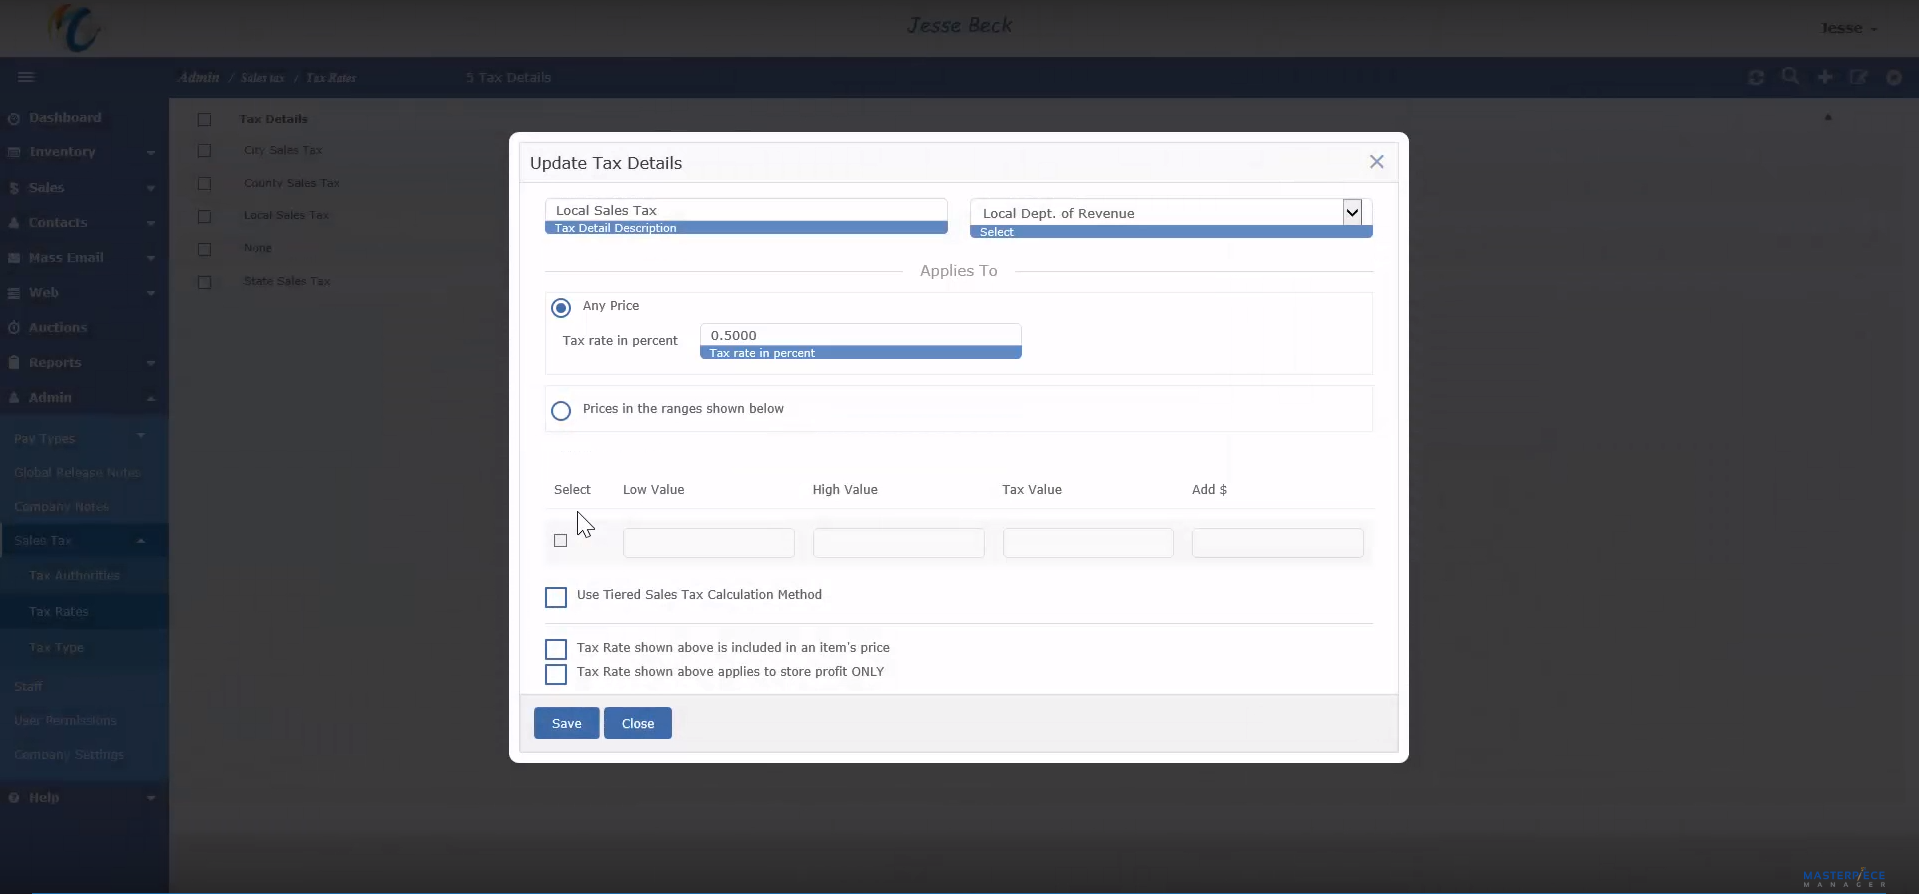Click the refresh icon in the top toolbar
Viewport: 1919px width, 894px height.
pos(1756,77)
